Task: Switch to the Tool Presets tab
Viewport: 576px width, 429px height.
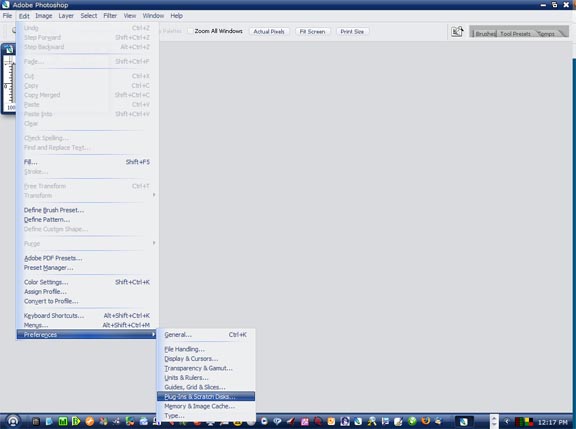Action: click(515, 33)
